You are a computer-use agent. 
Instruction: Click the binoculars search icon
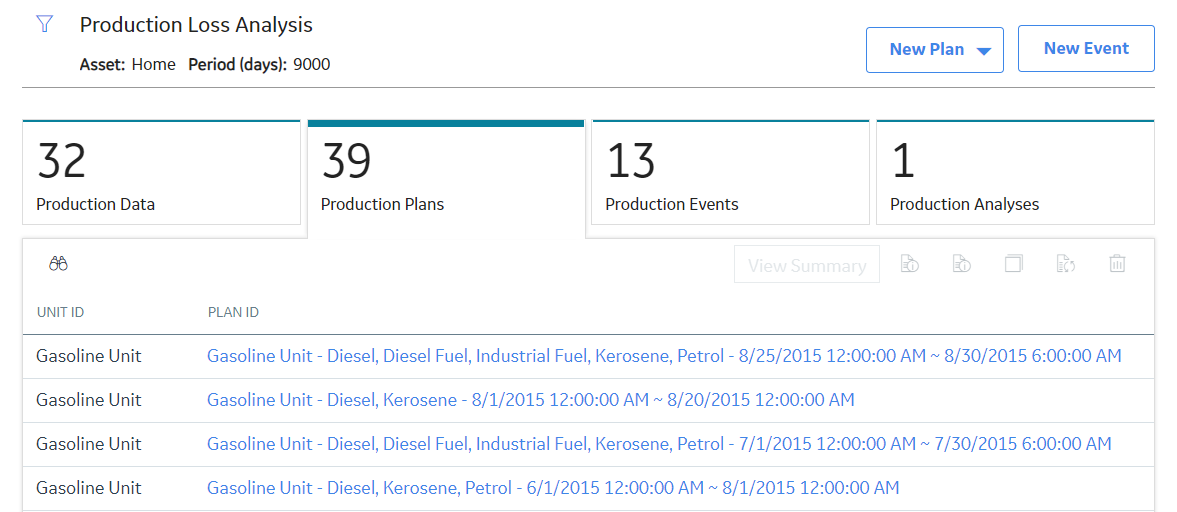tap(59, 264)
